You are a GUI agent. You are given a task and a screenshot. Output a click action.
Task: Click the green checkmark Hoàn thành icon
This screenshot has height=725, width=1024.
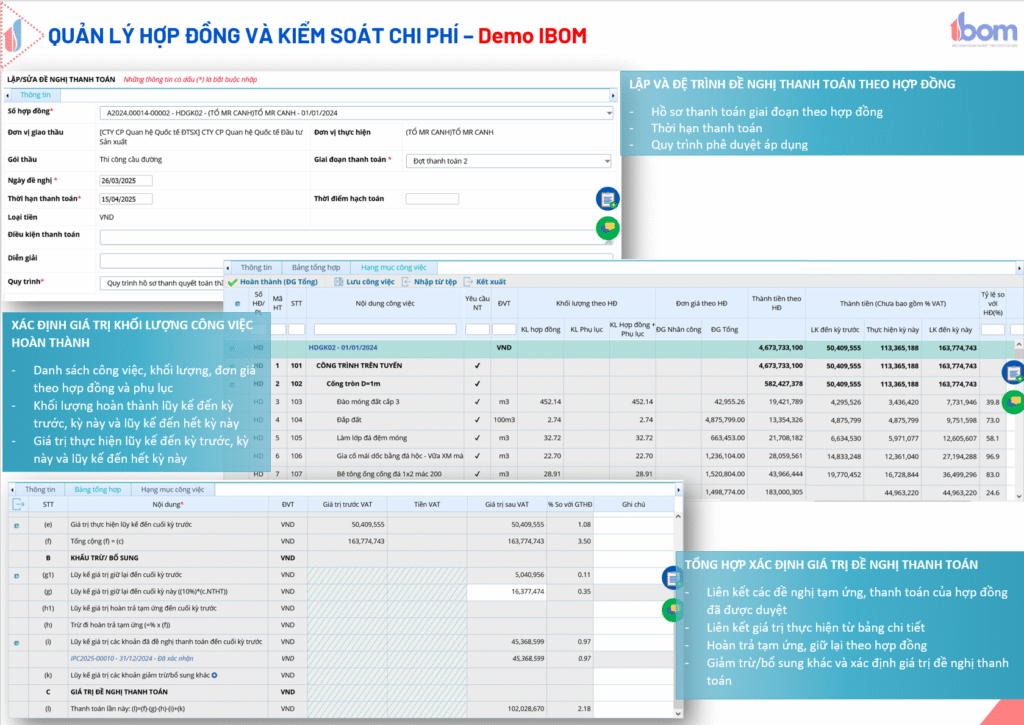click(x=233, y=283)
